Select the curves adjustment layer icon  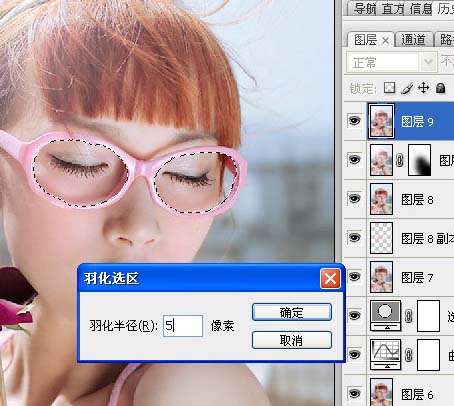386,354
